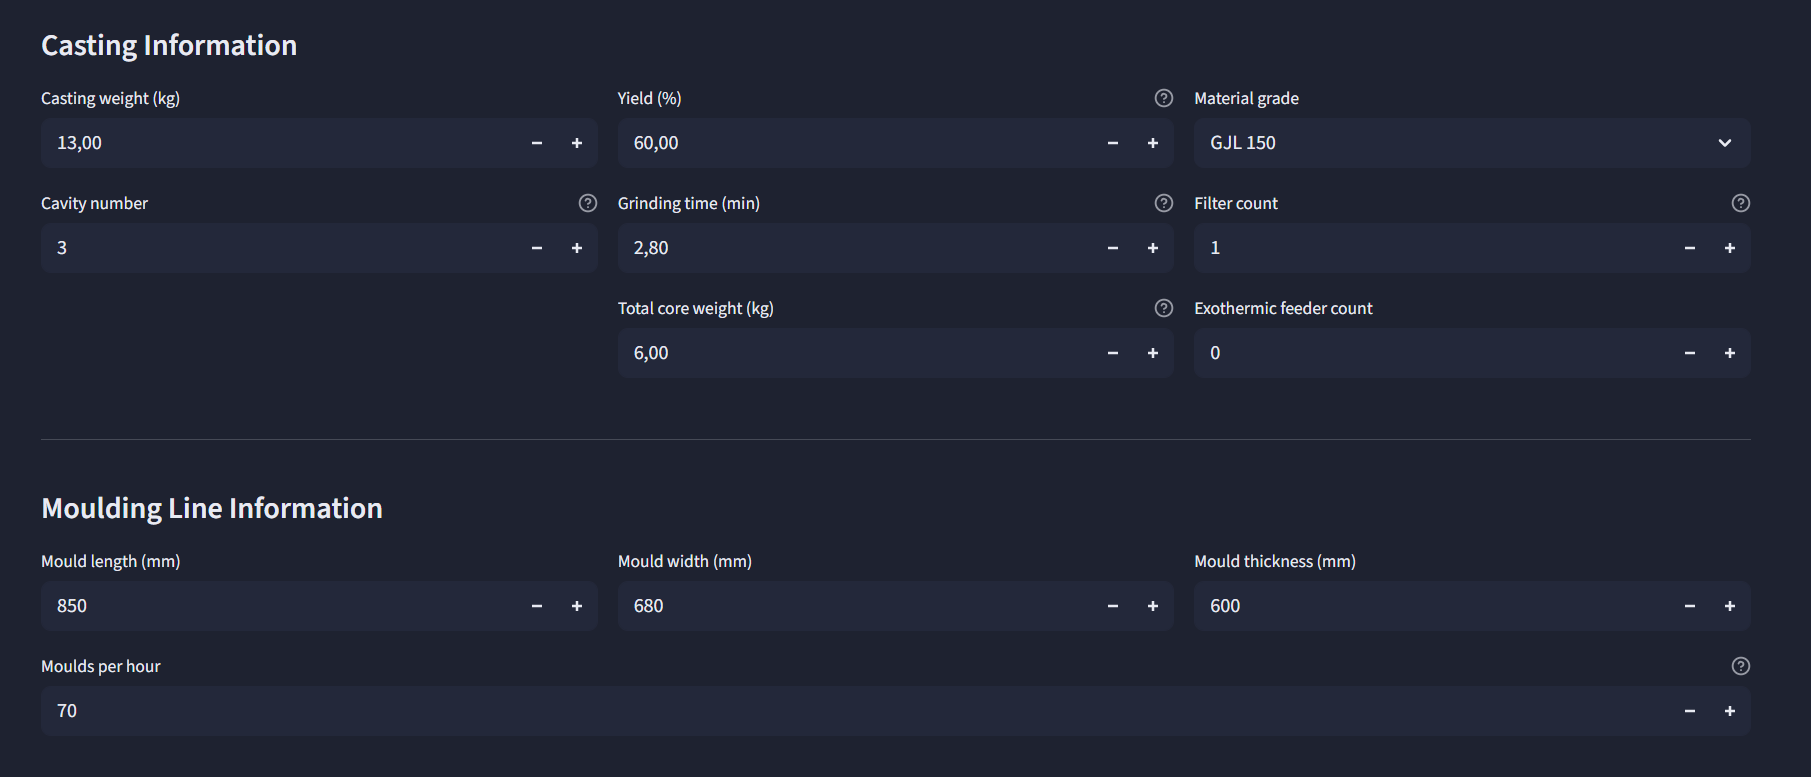This screenshot has height=777, width=1811.
Task: Add one Exothermic feeder with plus
Action: click(x=1730, y=353)
